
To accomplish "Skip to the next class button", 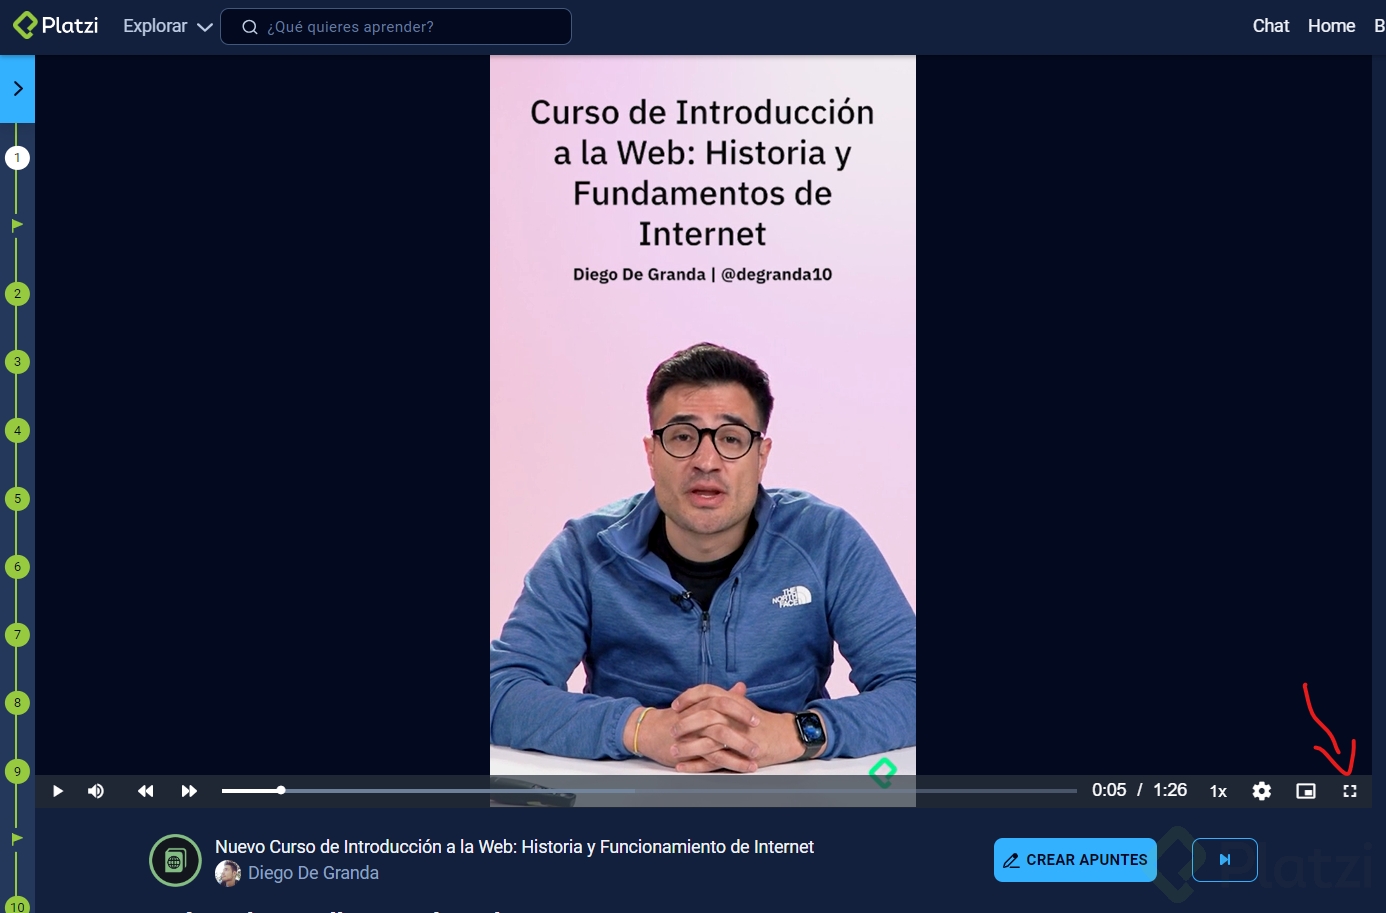I will coord(1225,860).
